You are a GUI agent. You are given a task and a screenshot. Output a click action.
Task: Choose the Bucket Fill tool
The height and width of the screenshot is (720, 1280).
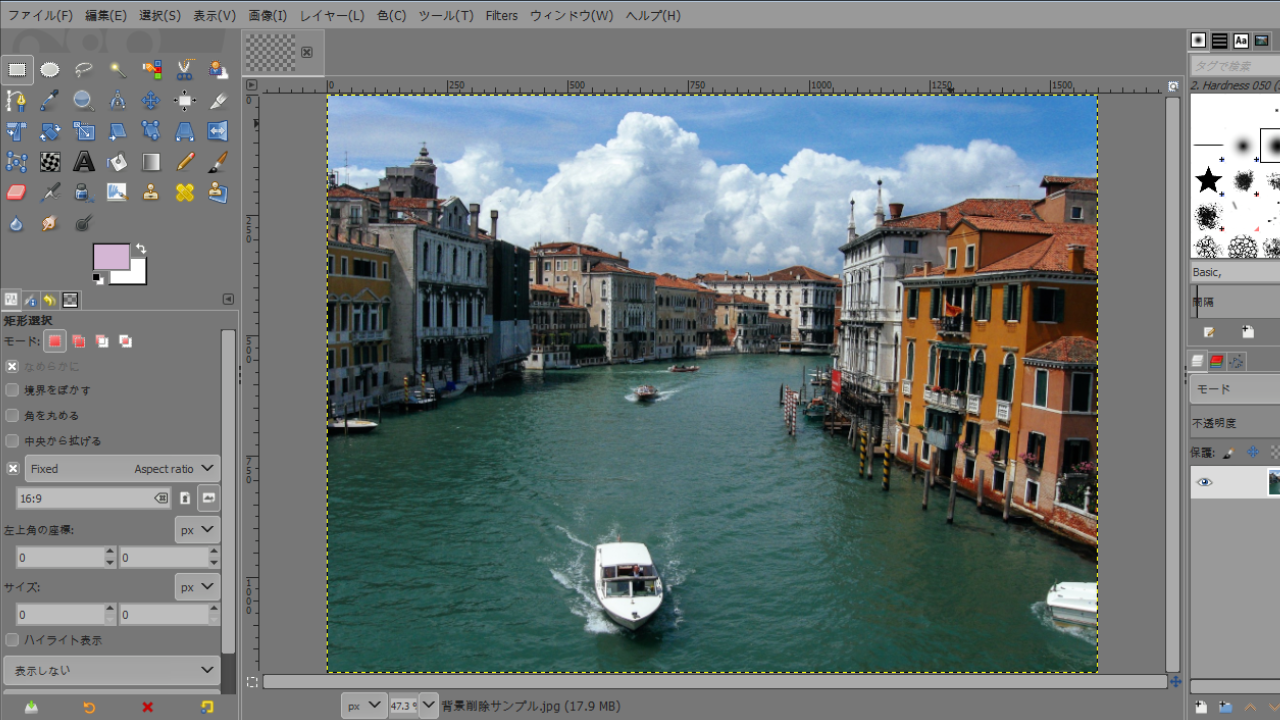tap(117, 161)
